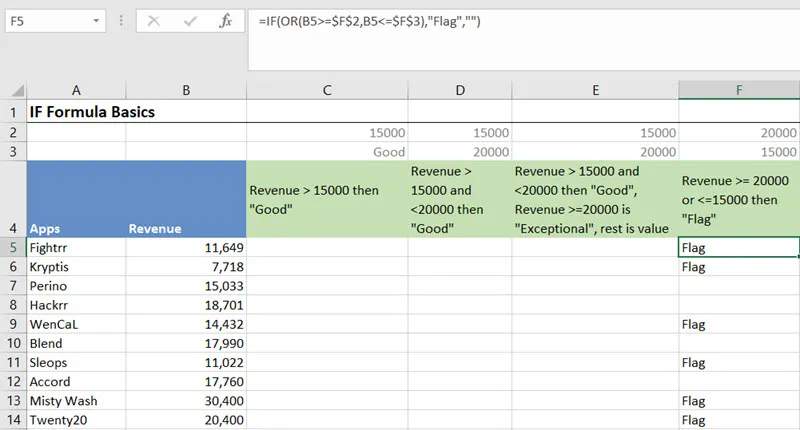Viewport: 800px width, 430px height.
Task: Click cell F5 containing Flag
Action: coord(738,247)
